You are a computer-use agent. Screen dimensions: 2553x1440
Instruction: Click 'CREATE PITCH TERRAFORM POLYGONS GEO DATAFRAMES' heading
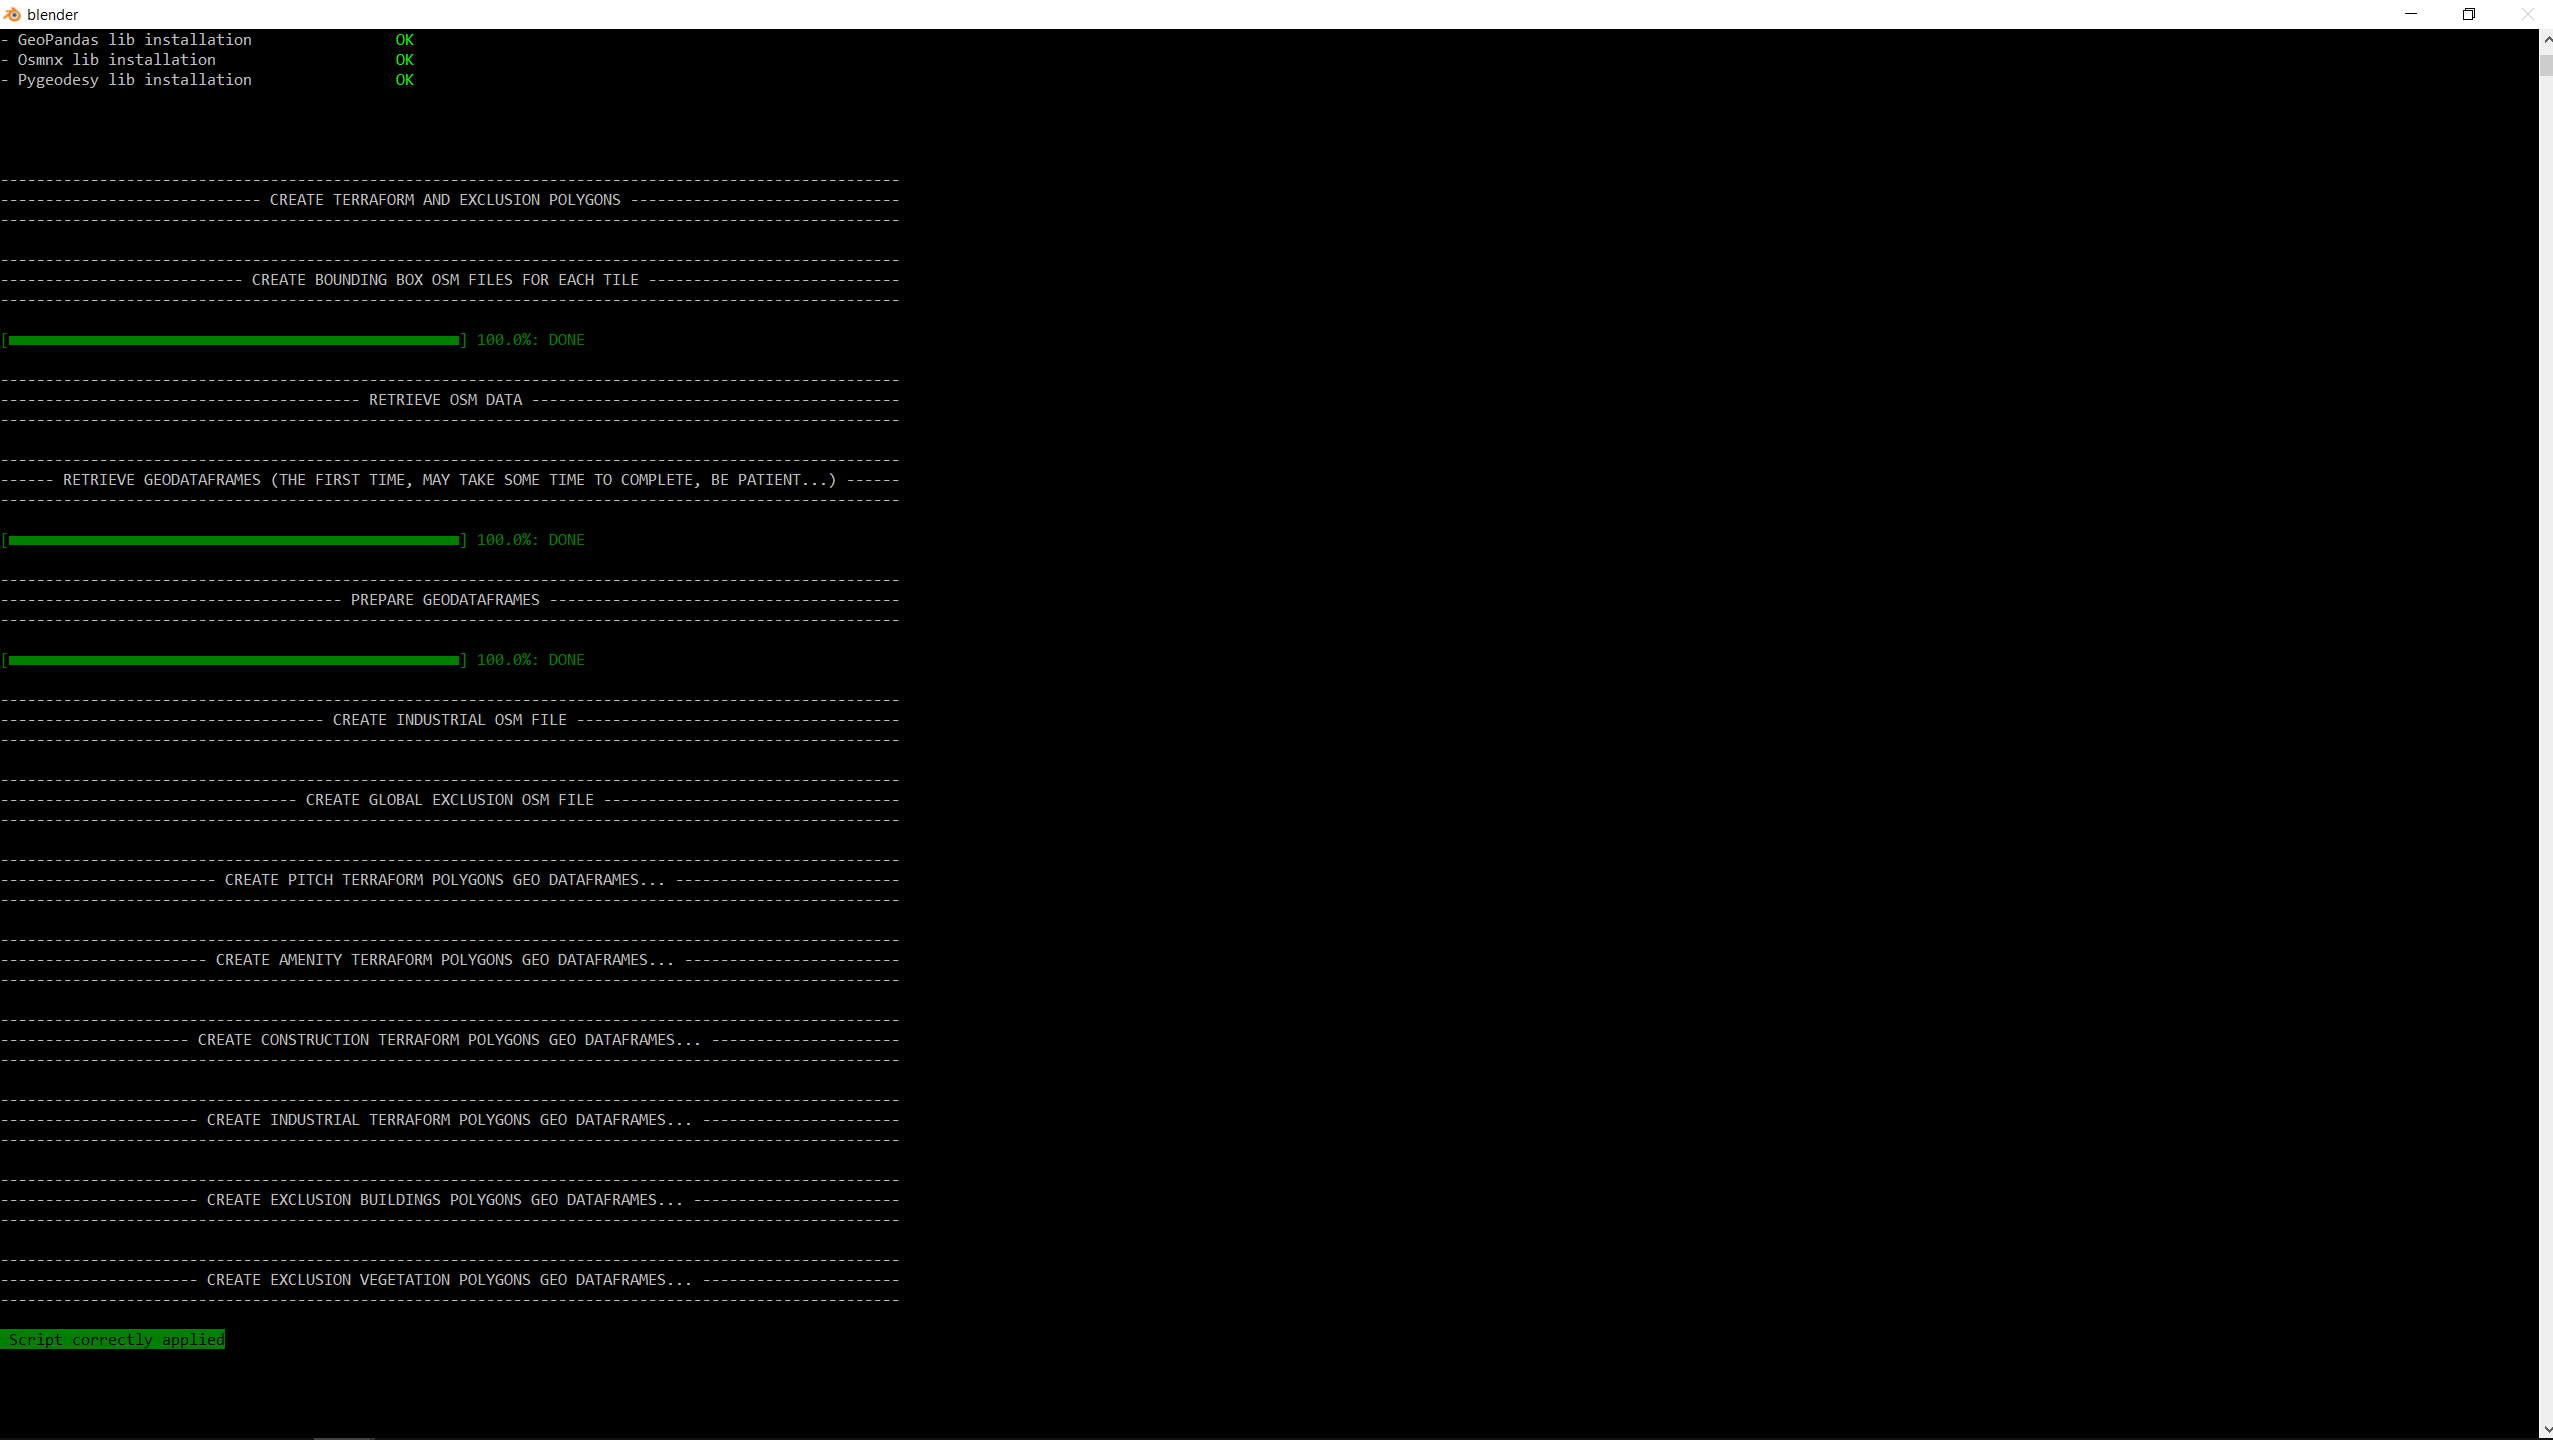pyautogui.click(x=445, y=880)
